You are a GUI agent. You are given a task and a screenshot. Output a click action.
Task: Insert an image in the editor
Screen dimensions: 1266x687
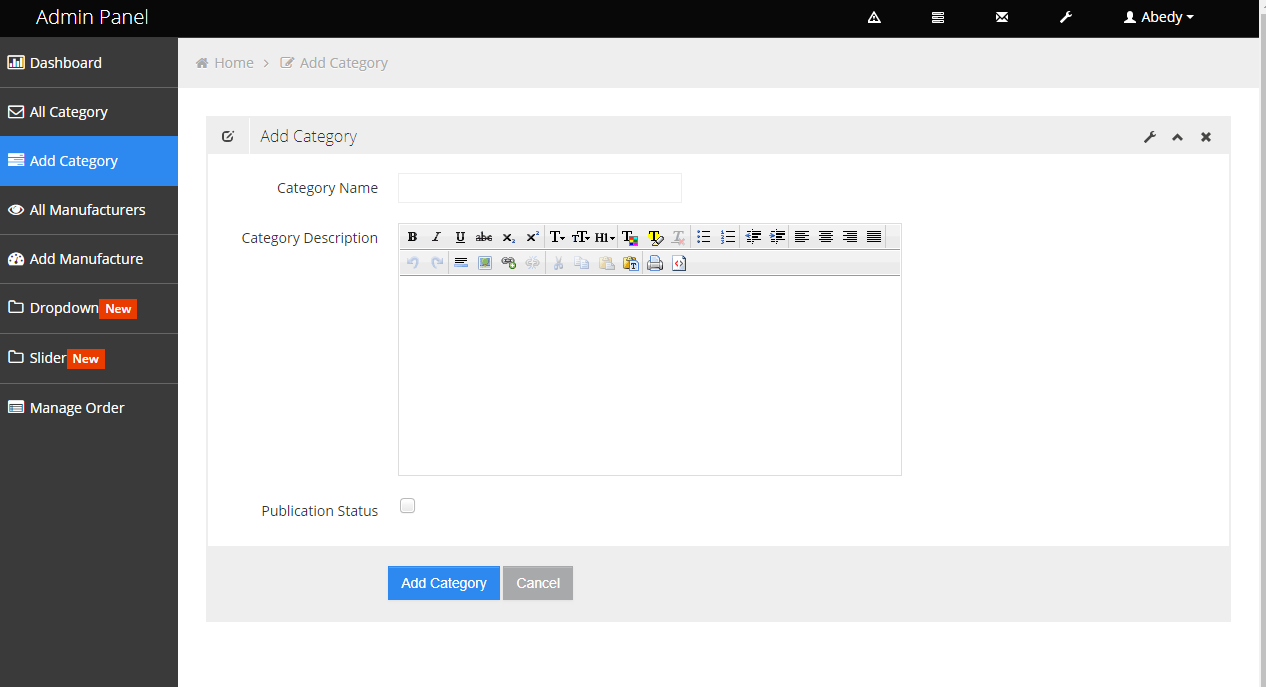click(x=485, y=263)
